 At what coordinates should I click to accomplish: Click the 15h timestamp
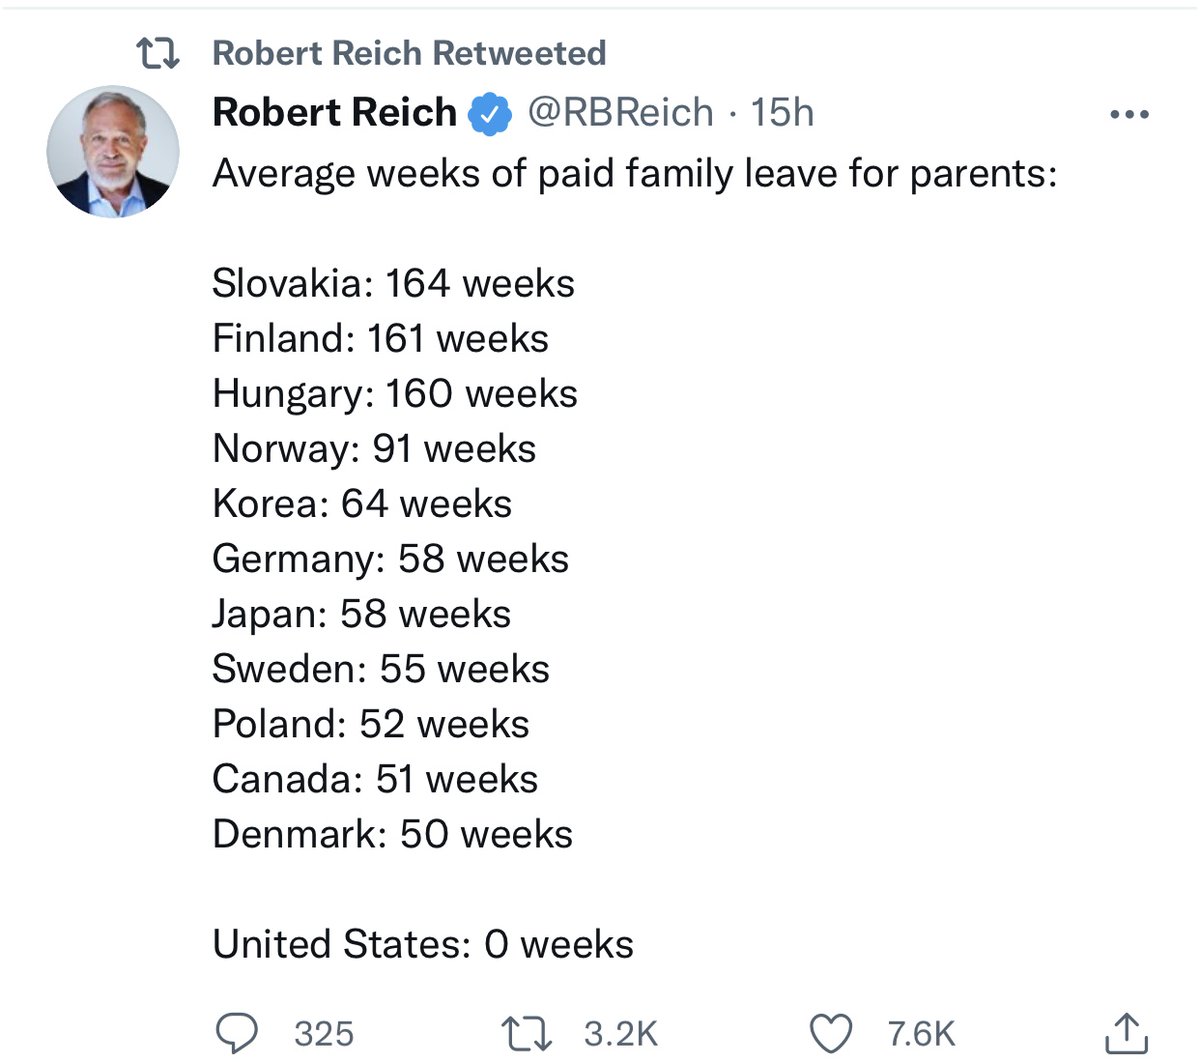pos(782,113)
